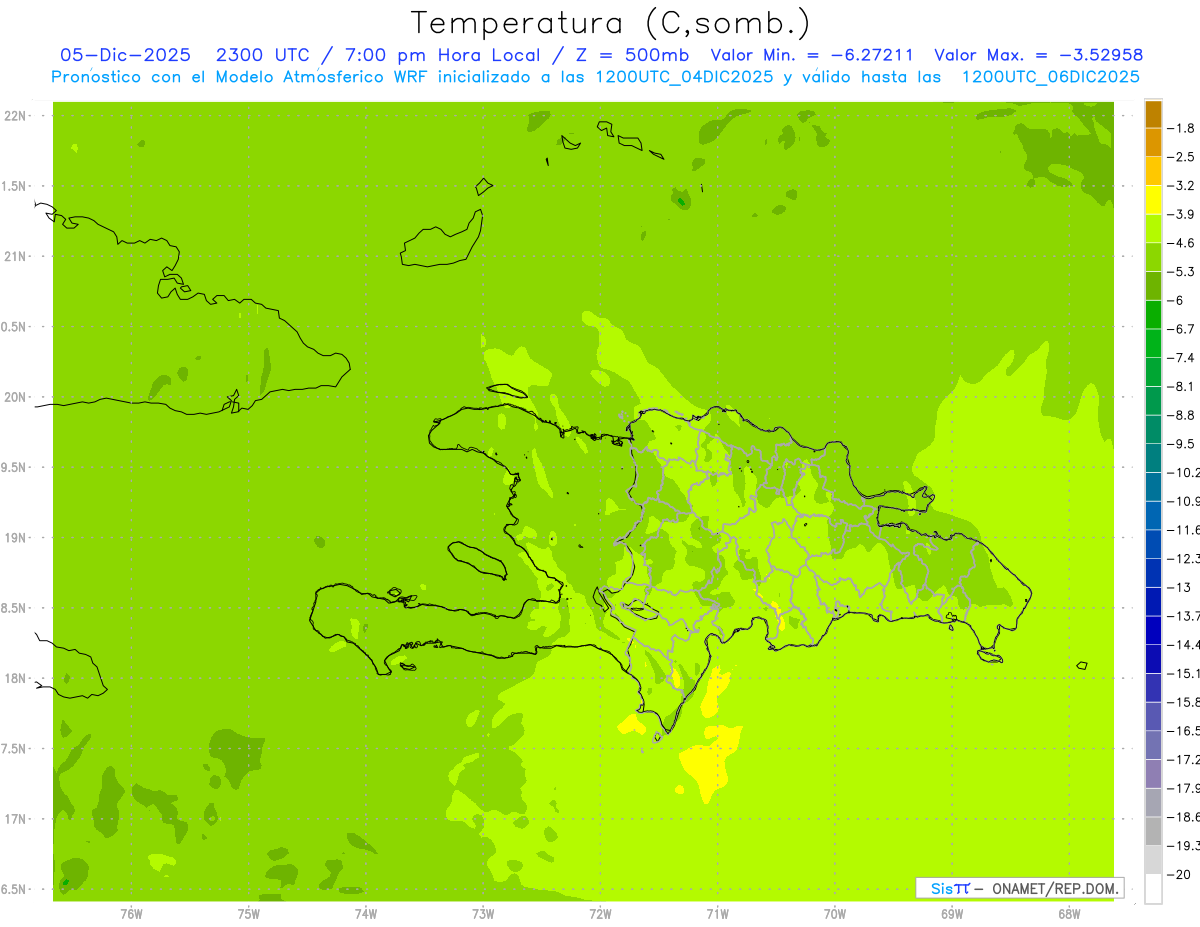Click the '-20' color bar value

click(x=1180, y=875)
